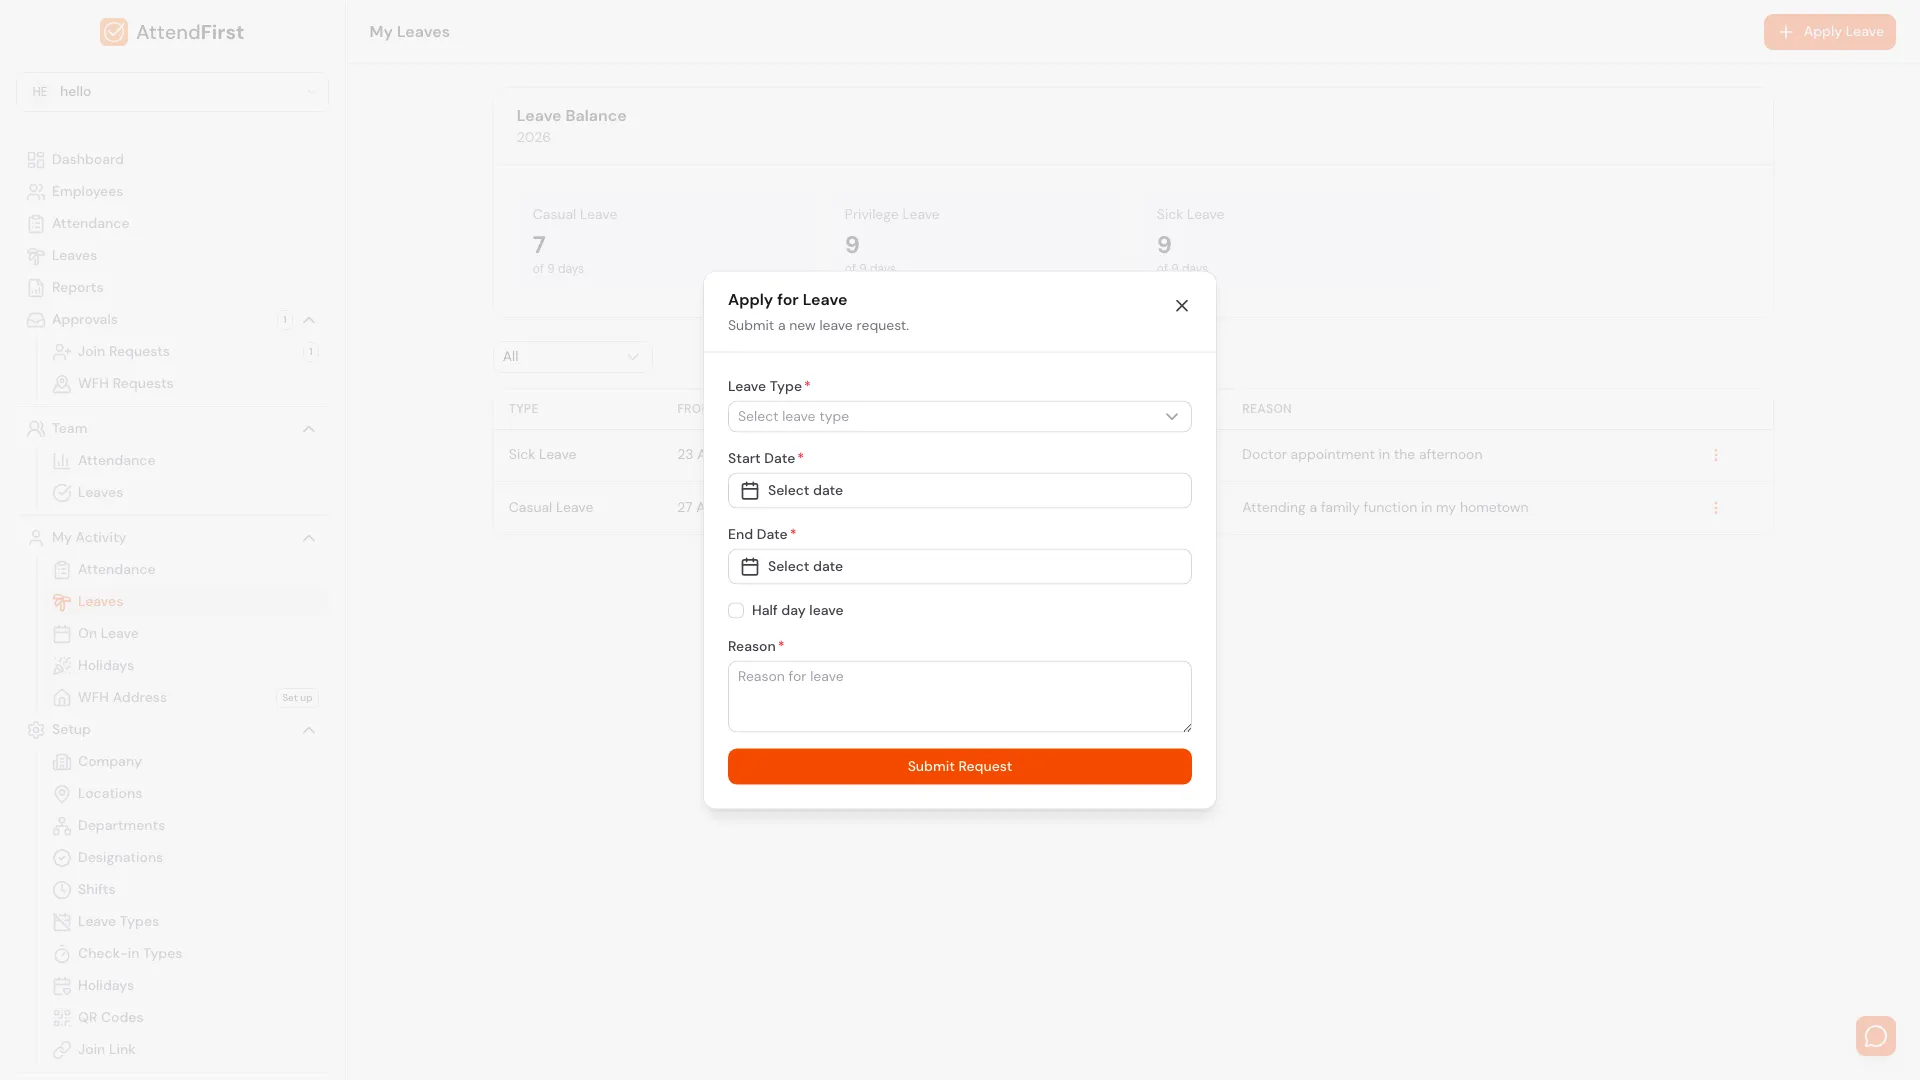Click the Casual Leave balance card
The height and width of the screenshot is (1080, 1920).
click(664, 243)
